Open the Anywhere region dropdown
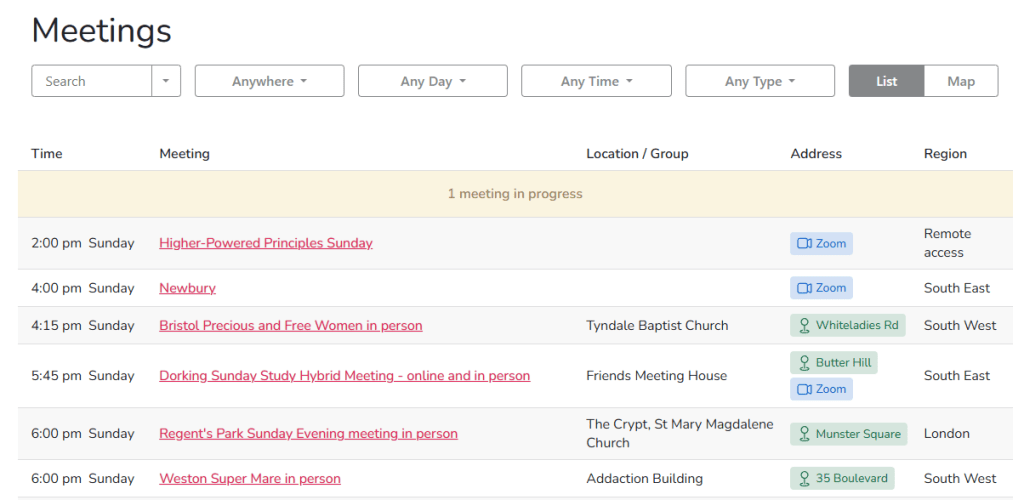Image resolution: width=1024 pixels, height=500 pixels. pyautogui.click(x=269, y=81)
